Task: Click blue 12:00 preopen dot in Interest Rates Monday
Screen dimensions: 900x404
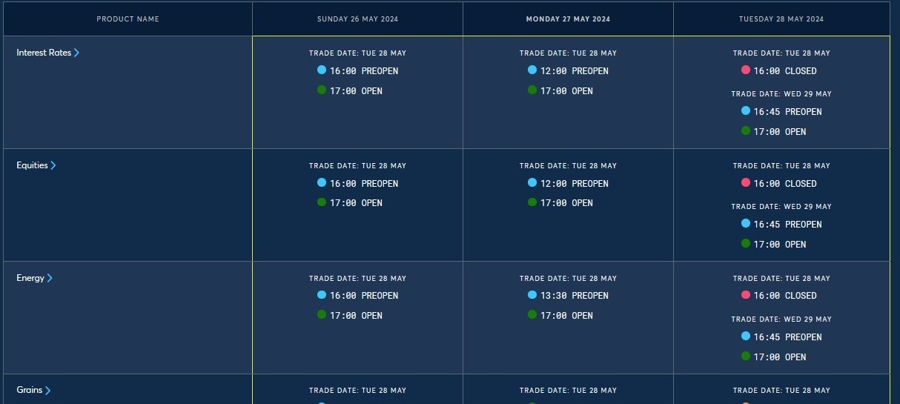Action: pyautogui.click(x=532, y=70)
